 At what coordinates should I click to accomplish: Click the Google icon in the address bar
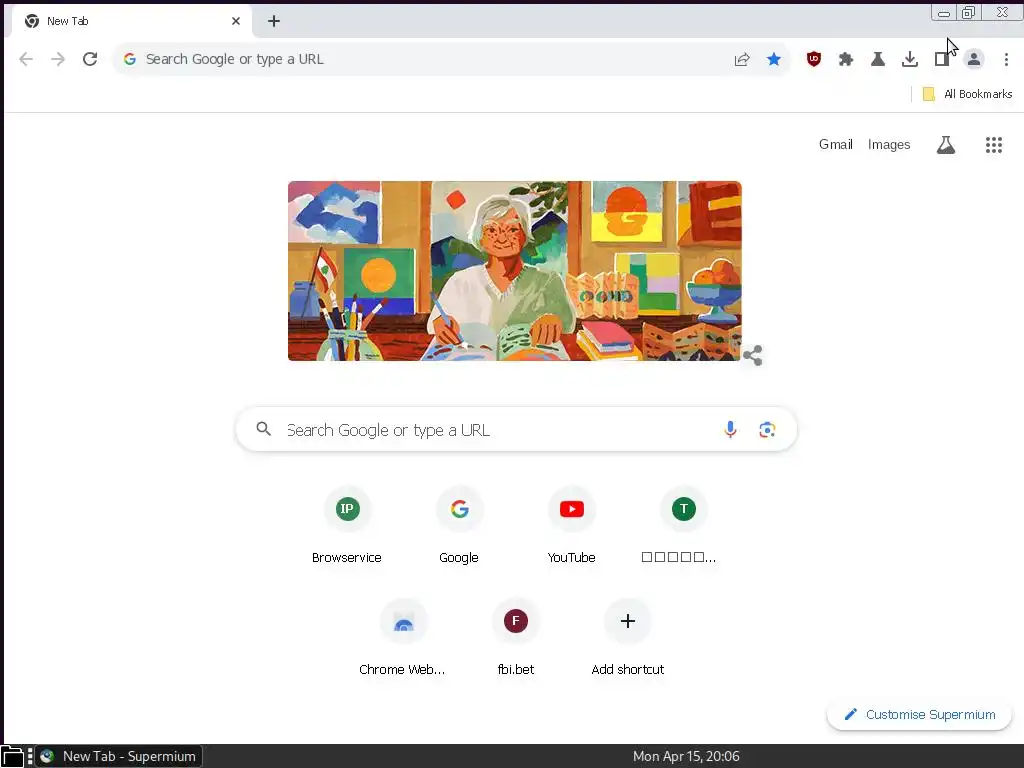tap(130, 59)
